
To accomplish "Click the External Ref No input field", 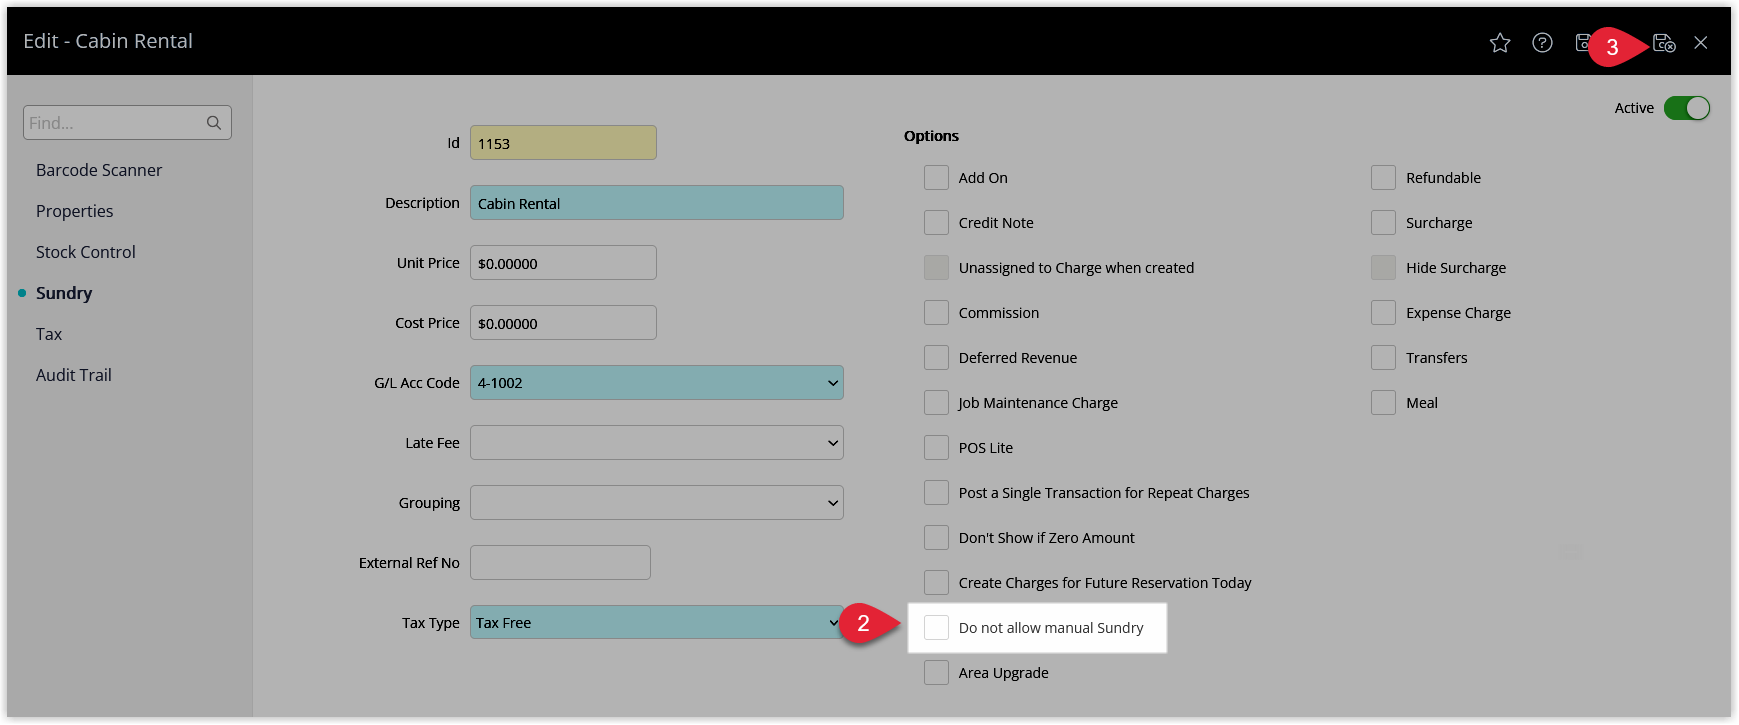I will coord(560,563).
